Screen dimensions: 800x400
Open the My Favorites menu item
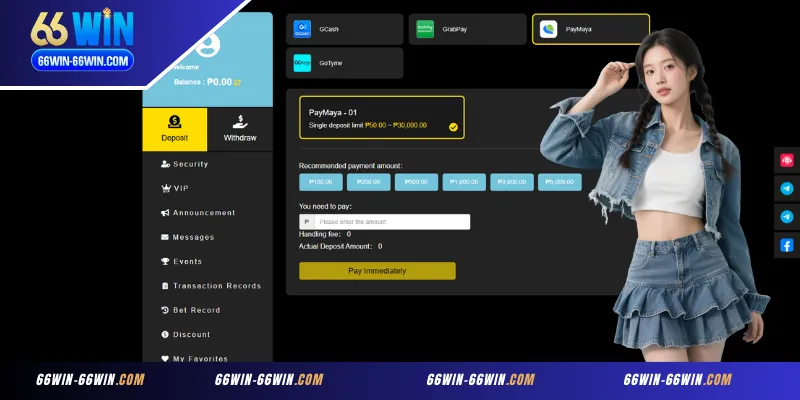pos(207,357)
